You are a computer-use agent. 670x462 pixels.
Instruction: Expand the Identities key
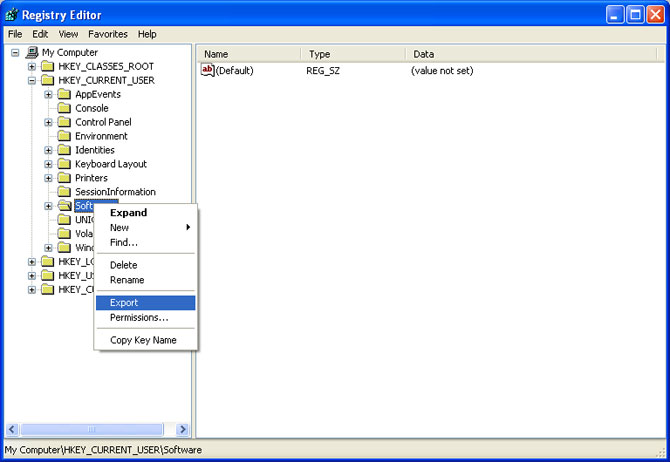(x=49, y=150)
